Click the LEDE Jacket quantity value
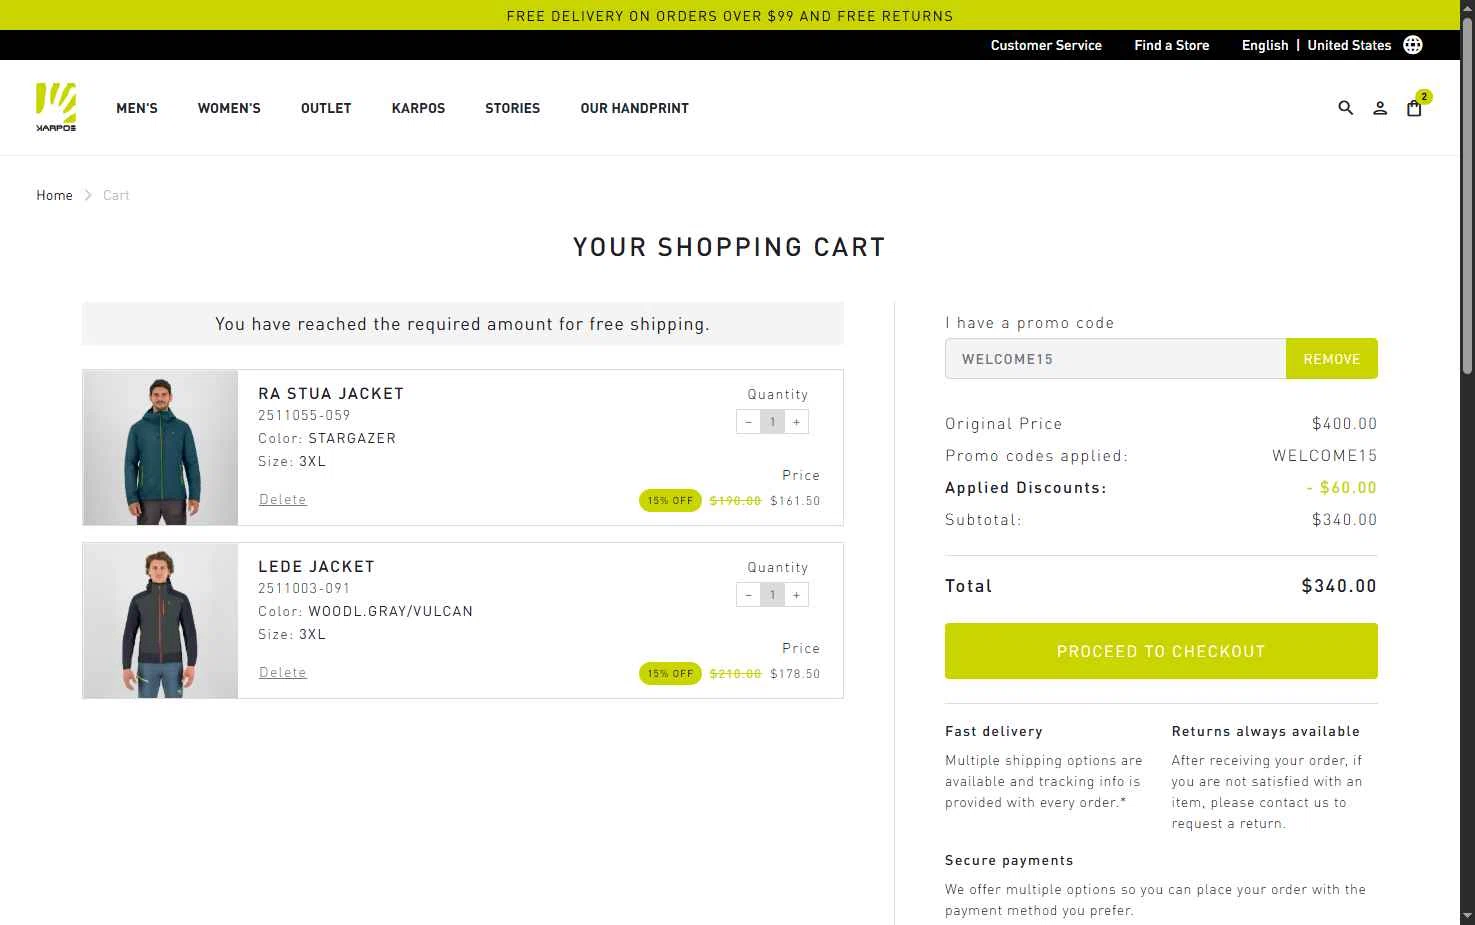Image resolution: width=1475 pixels, height=925 pixels. point(772,595)
